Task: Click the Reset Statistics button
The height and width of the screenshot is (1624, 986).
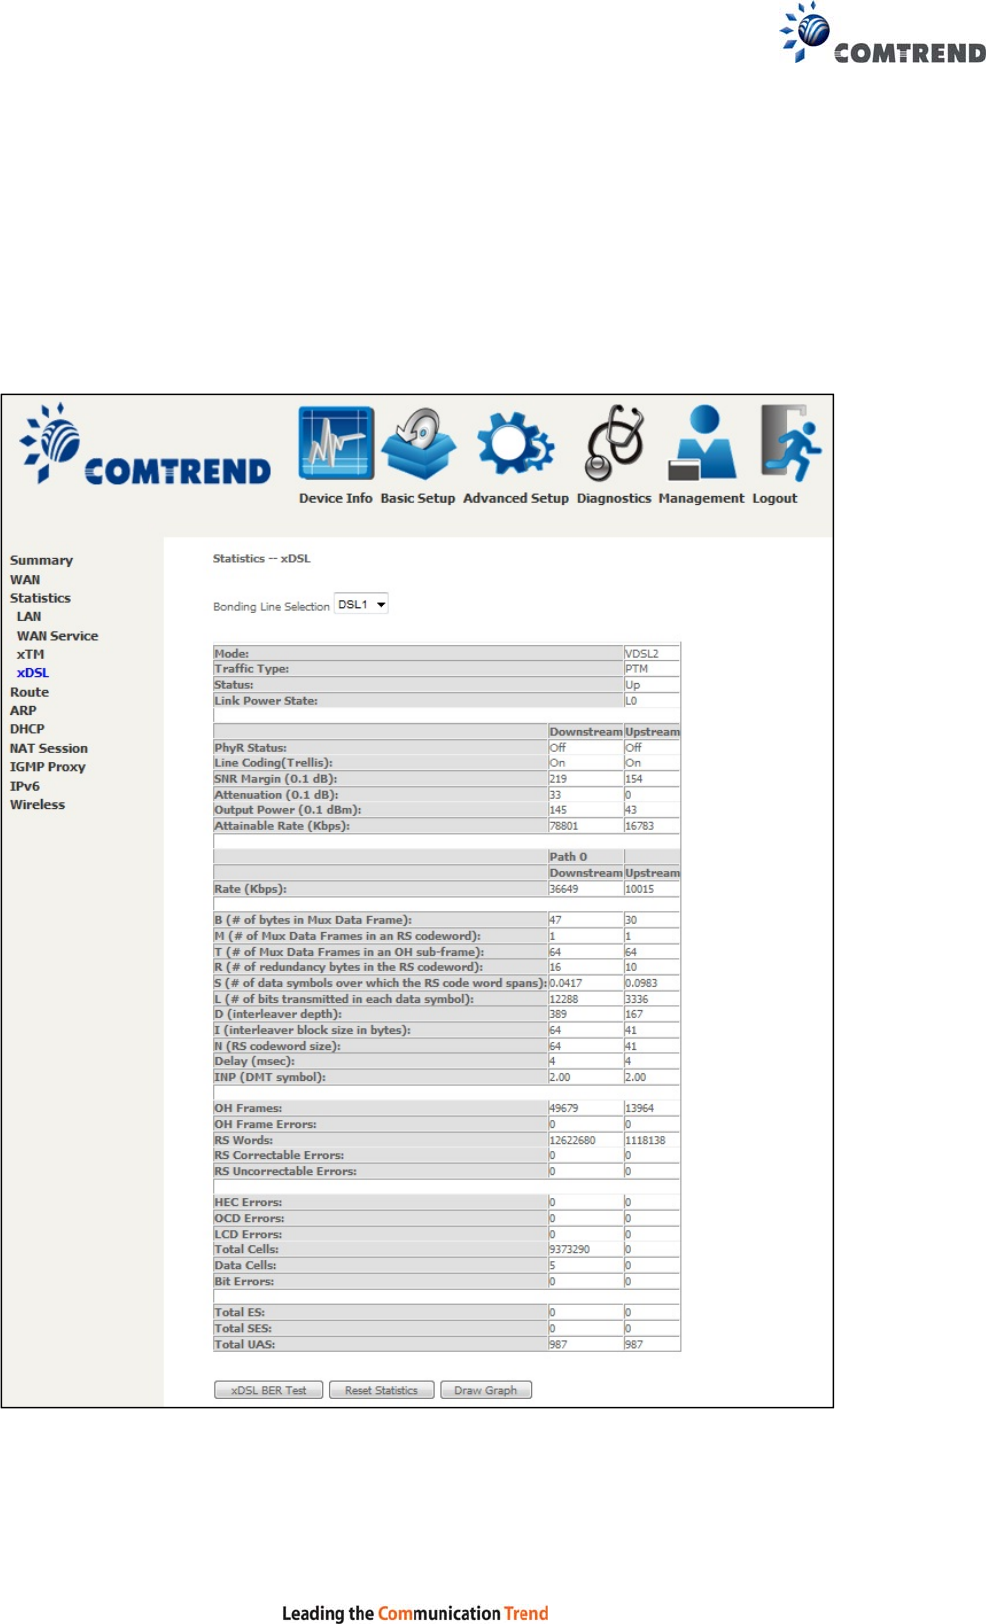Action: (381, 1390)
